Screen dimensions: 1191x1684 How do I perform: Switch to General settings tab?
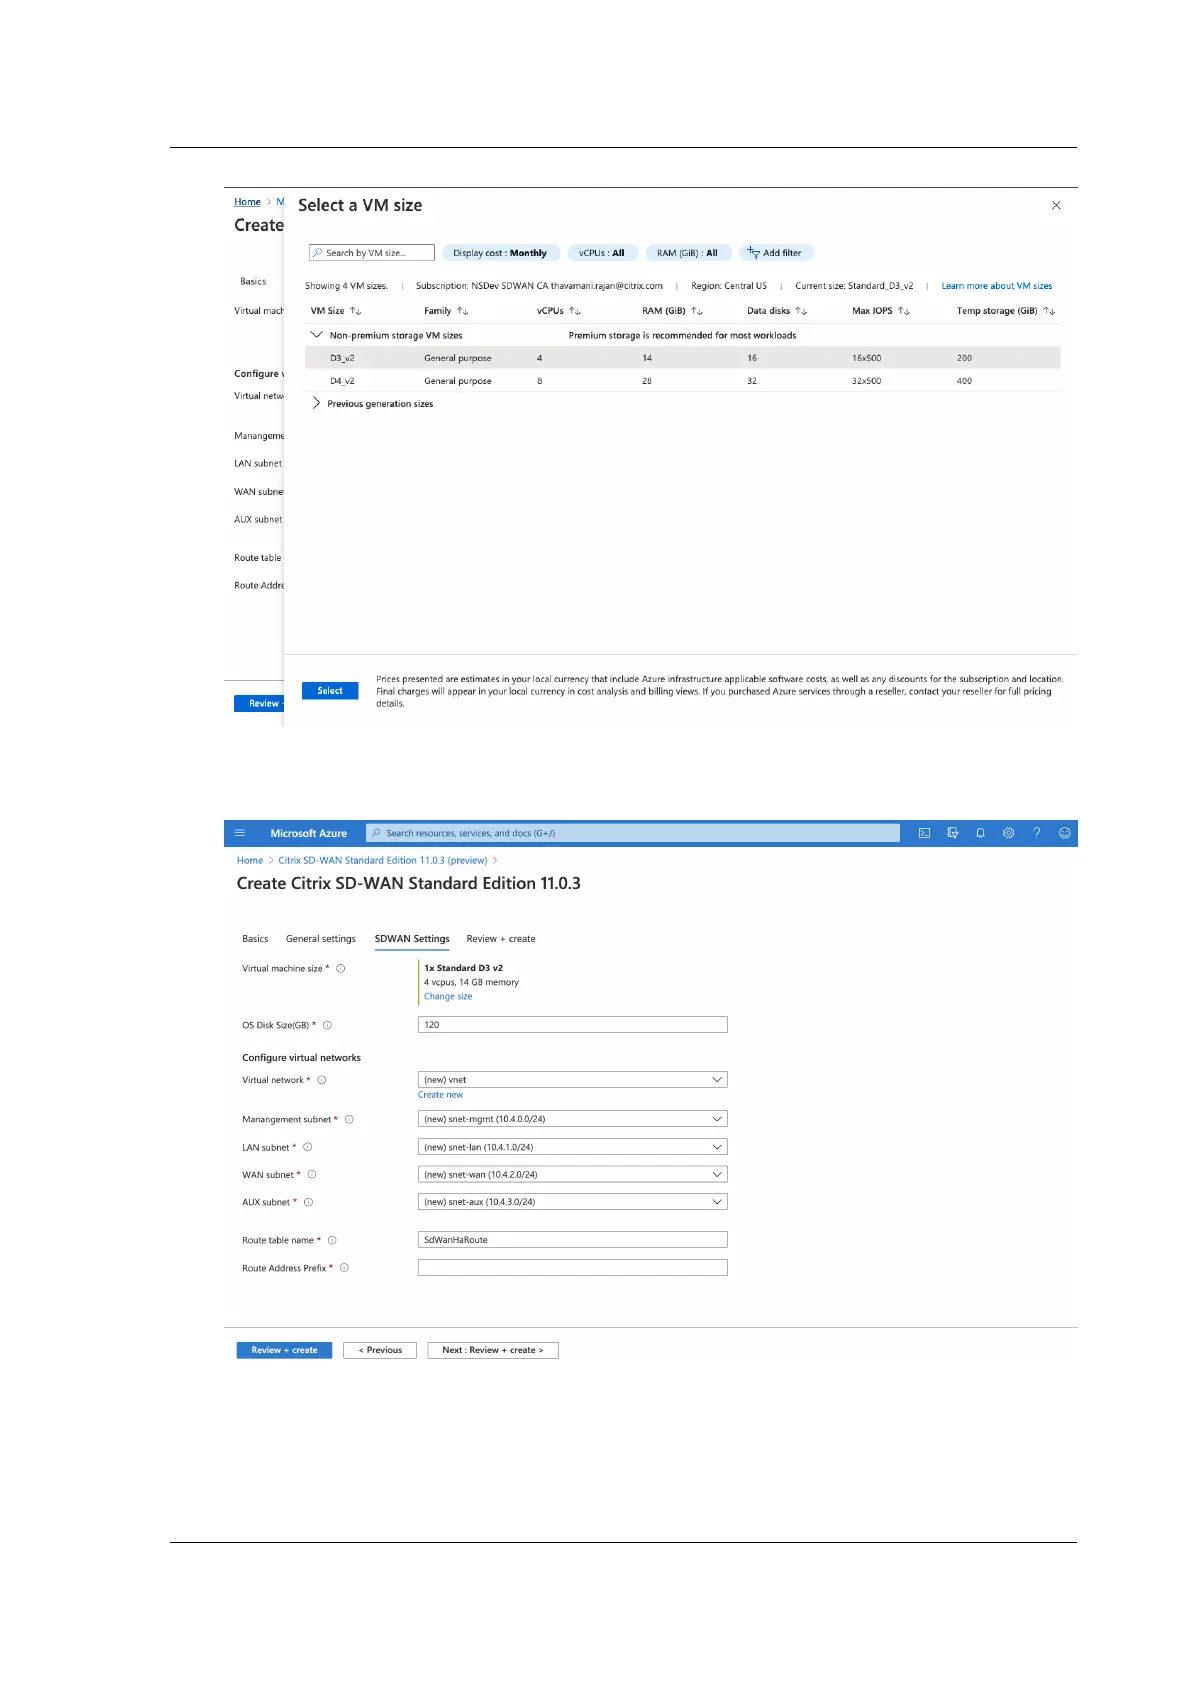[x=321, y=939]
